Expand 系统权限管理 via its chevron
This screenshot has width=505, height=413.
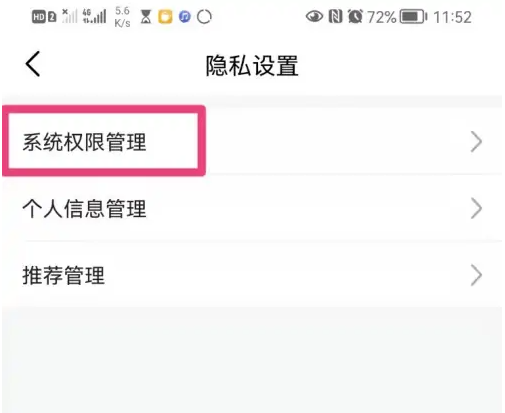477,142
